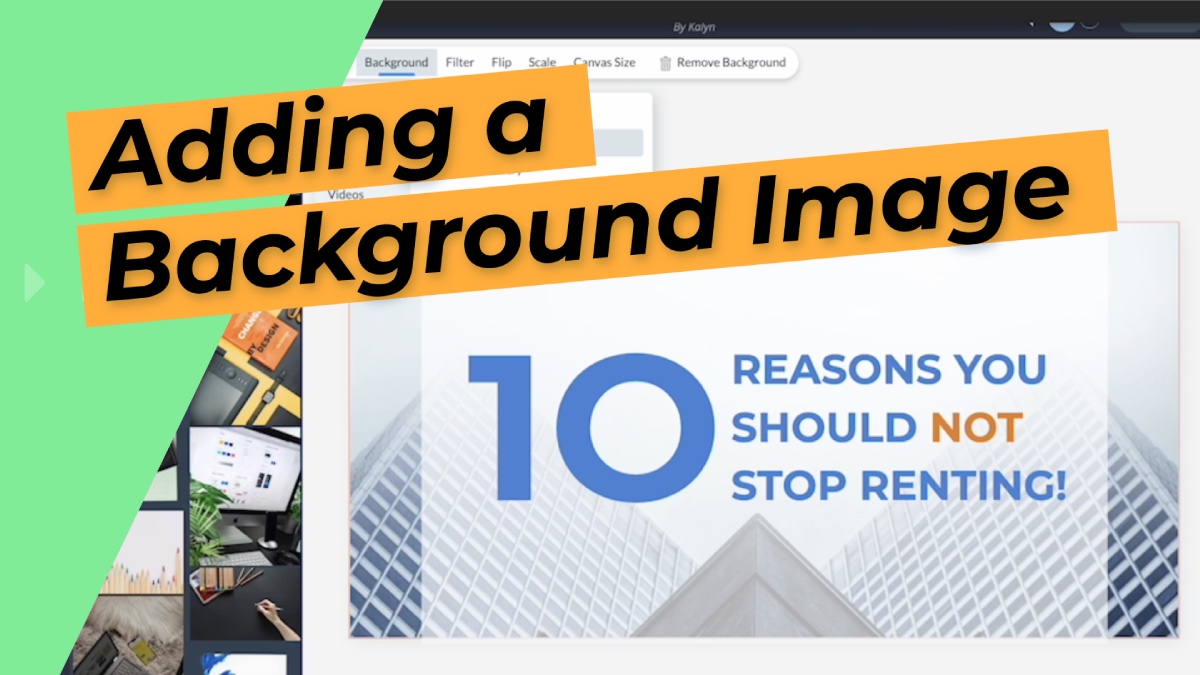Click the trash icon beside Remove Background
This screenshot has height=675, width=1200.
(x=666, y=62)
